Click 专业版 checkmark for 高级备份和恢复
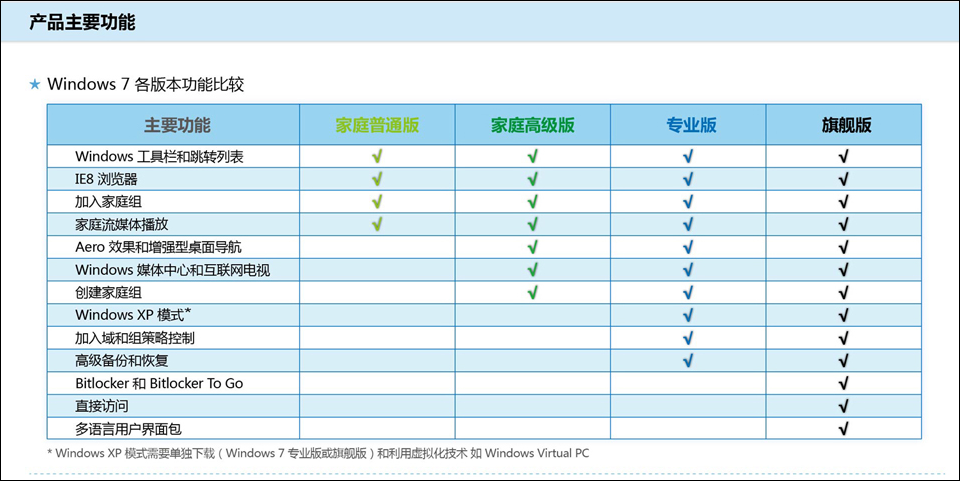The width and height of the screenshot is (960, 481). tap(688, 360)
